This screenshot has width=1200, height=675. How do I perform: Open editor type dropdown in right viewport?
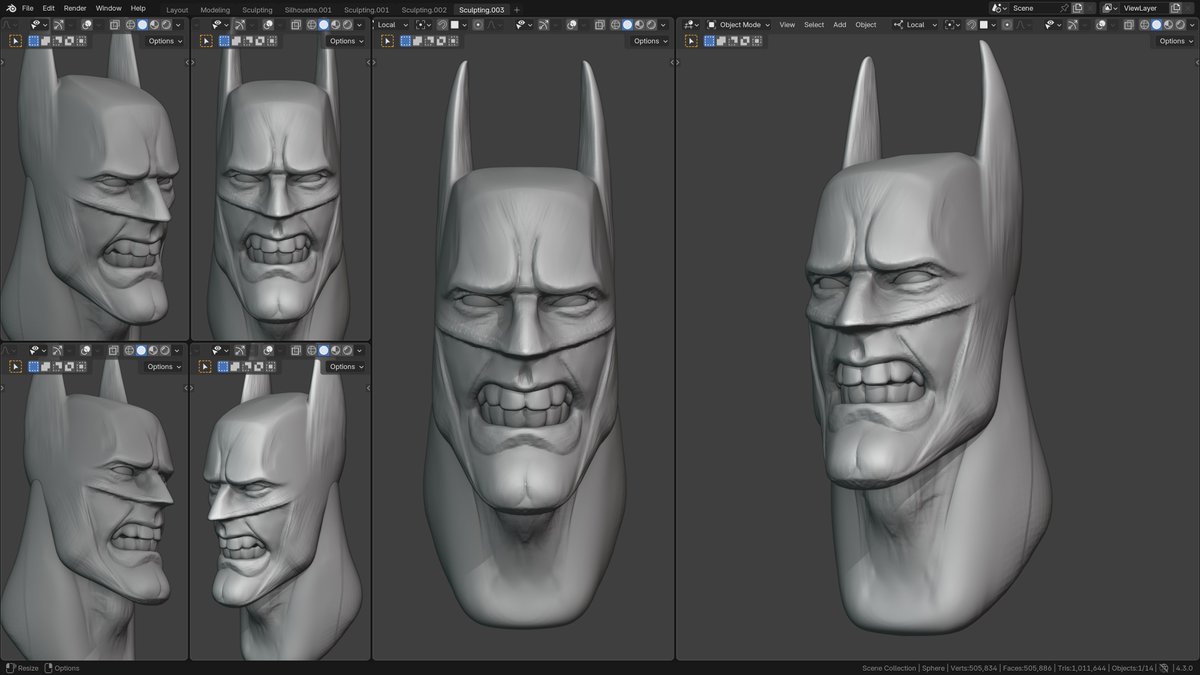[691, 25]
